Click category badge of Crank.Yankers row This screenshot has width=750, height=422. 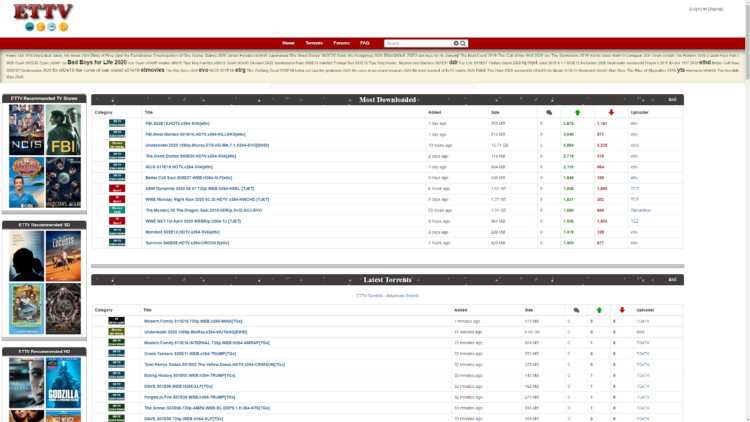116,354
